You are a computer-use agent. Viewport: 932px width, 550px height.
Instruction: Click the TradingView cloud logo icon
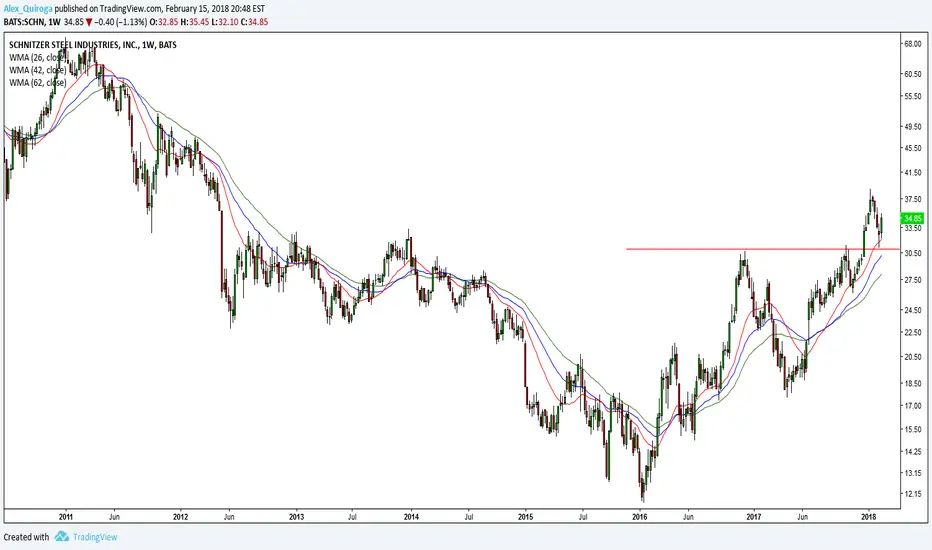pos(62,536)
